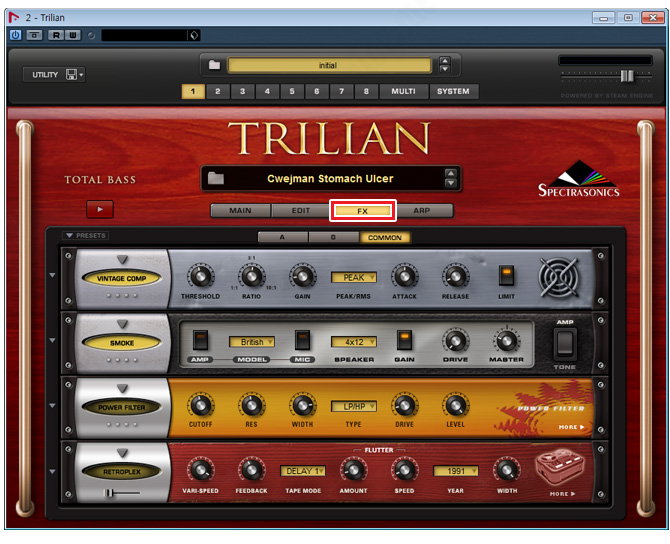This screenshot has height=544, width=670.
Task: Click the Power Filter RES knob
Action: [x=252, y=405]
